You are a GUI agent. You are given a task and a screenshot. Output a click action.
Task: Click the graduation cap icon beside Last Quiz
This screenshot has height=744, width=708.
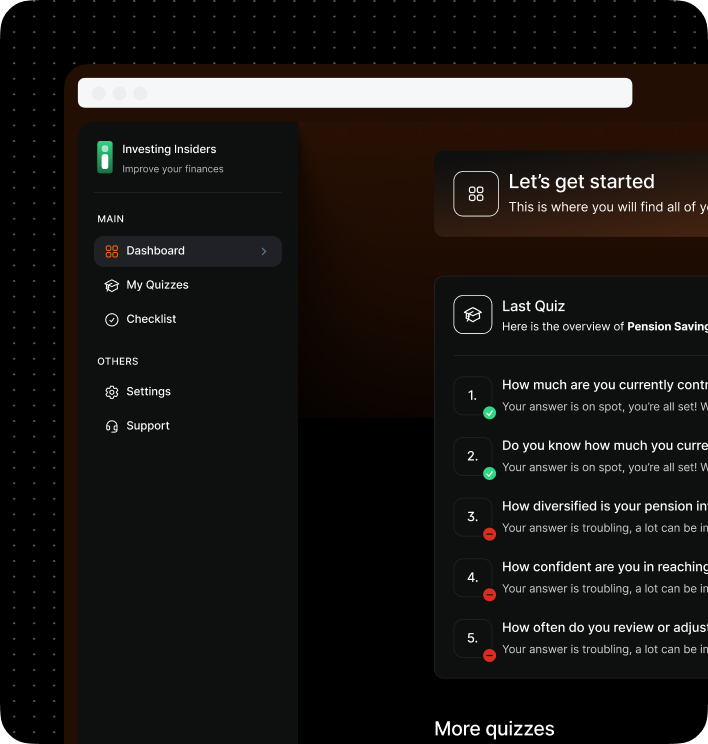473,315
